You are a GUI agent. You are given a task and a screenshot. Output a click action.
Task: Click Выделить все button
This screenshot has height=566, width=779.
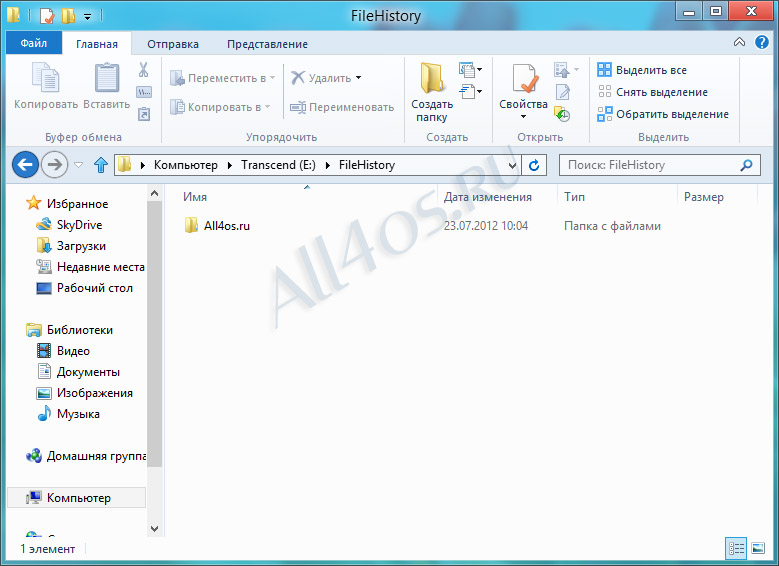point(642,70)
